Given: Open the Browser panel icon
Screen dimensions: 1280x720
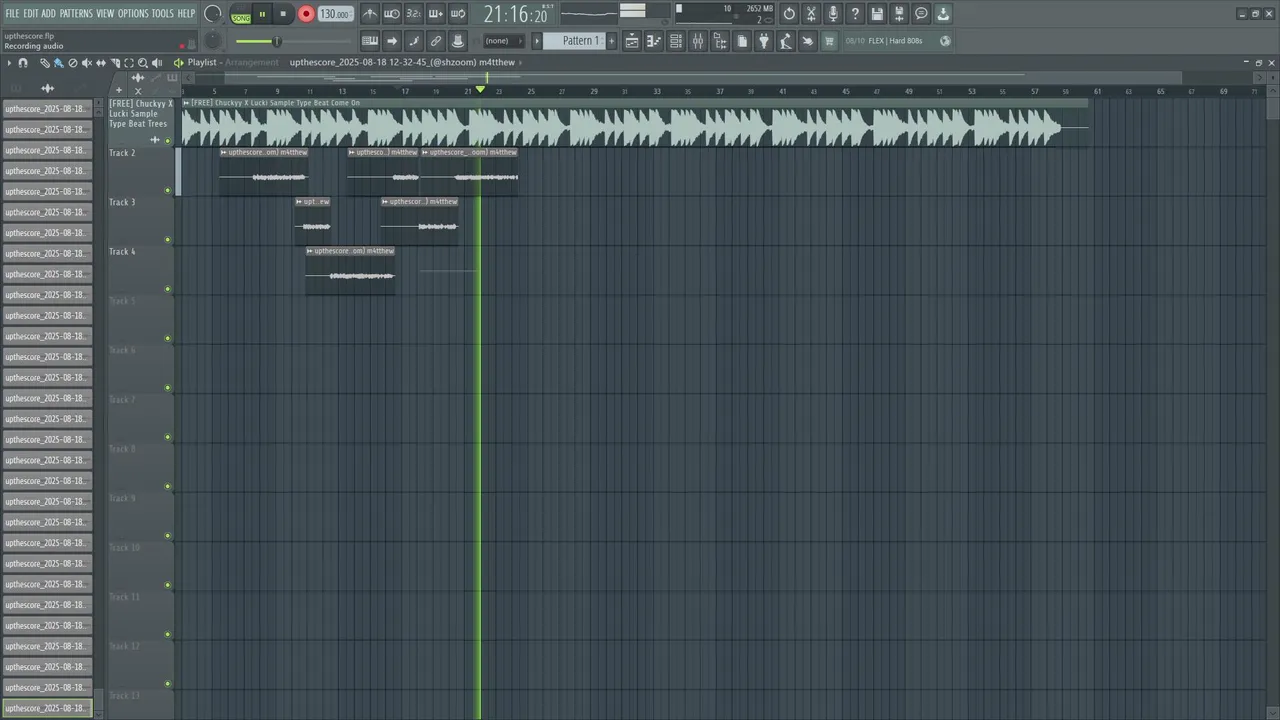Looking at the screenshot, I should pyautogui.click(x=720, y=41).
